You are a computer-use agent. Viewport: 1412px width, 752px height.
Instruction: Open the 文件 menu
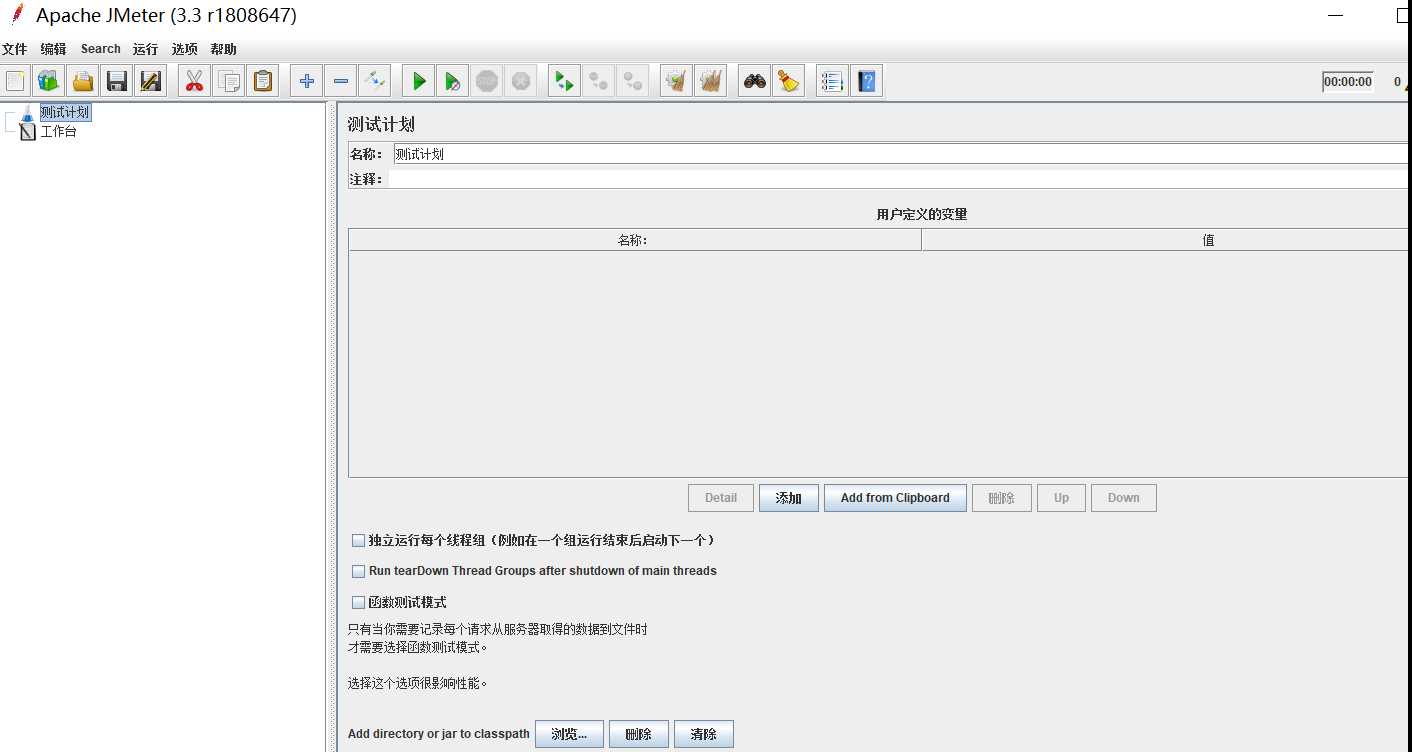[x=14, y=49]
